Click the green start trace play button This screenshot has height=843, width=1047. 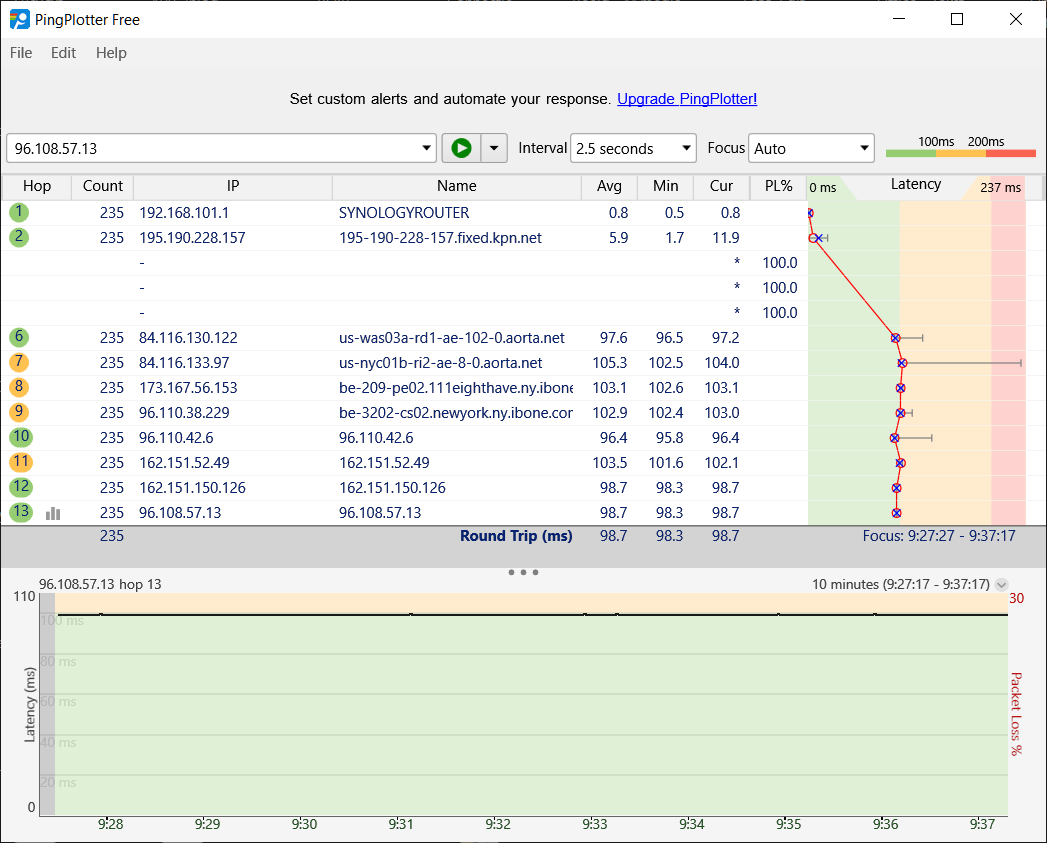click(460, 148)
